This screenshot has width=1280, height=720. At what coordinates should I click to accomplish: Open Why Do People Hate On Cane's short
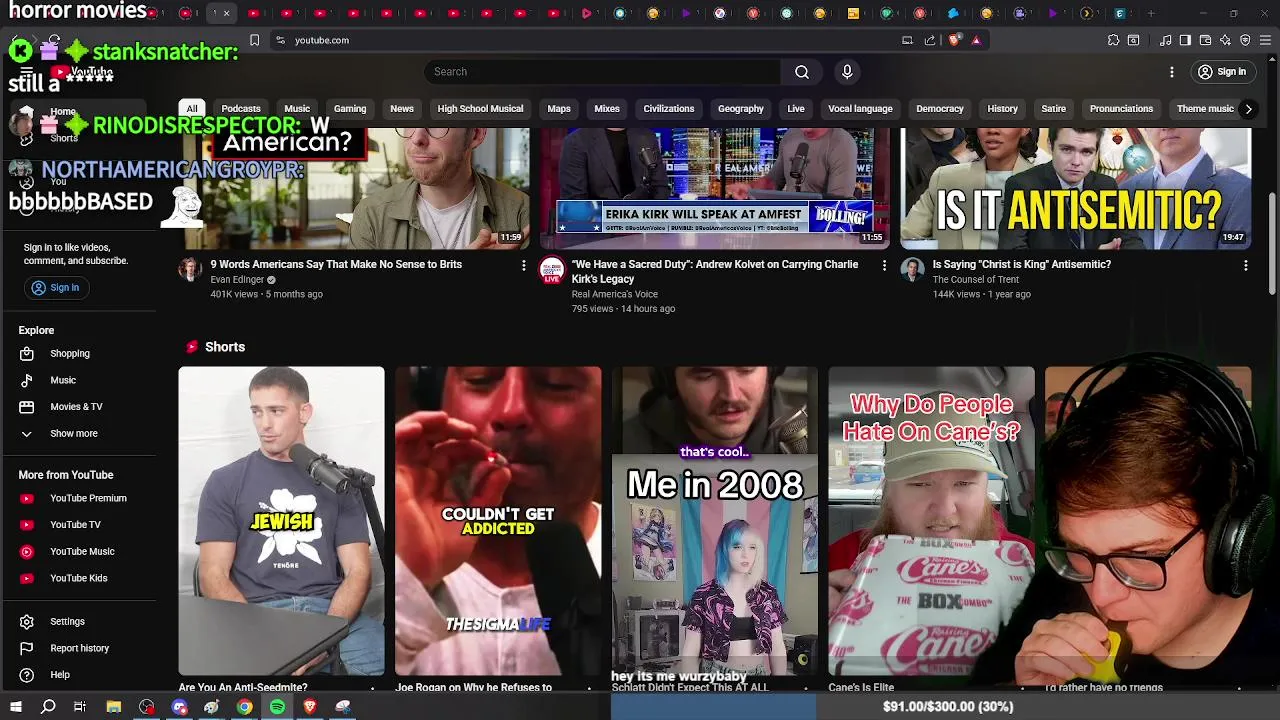click(x=931, y=521)
